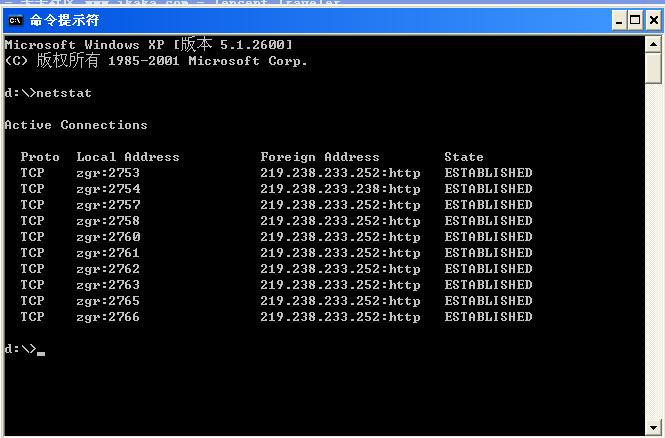Minimize the command prompt window
The image size is (665, 438).
pyautogui.click(x=618, y=20)
